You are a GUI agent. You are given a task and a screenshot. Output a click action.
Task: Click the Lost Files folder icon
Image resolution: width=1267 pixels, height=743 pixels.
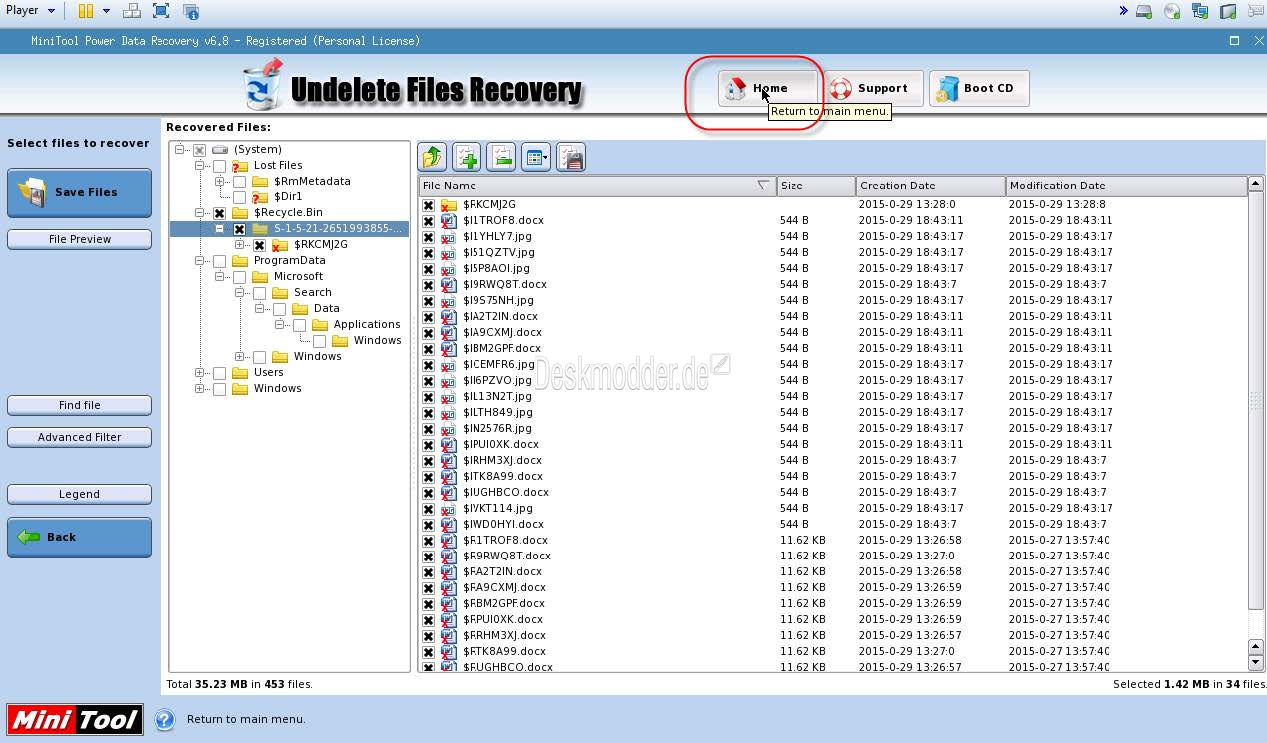[240, 165]
